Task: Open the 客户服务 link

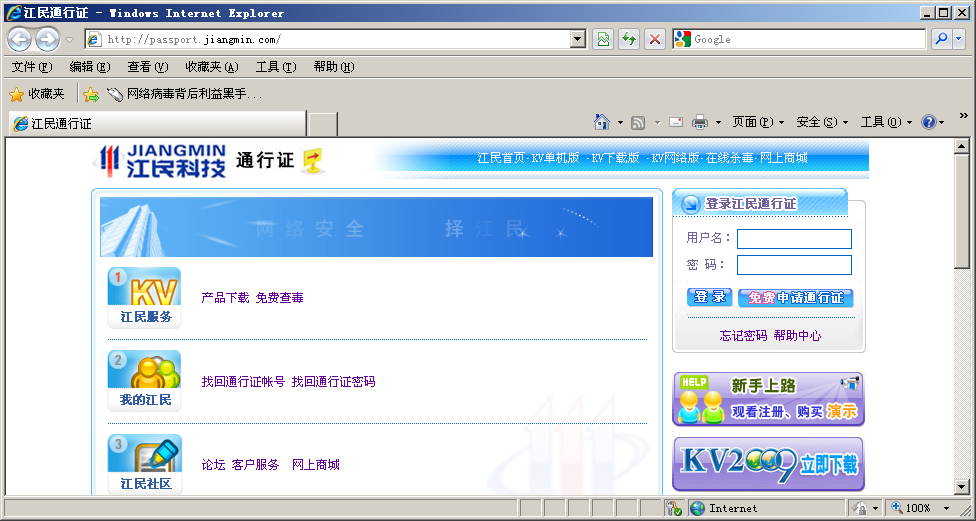Action: point(256,465)
